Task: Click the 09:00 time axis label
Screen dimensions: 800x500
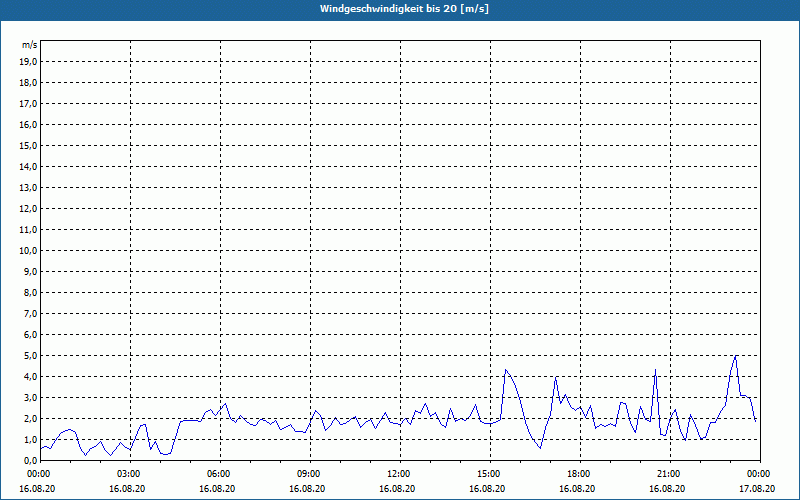Action: pyautogui.click(x=310, y=474)
